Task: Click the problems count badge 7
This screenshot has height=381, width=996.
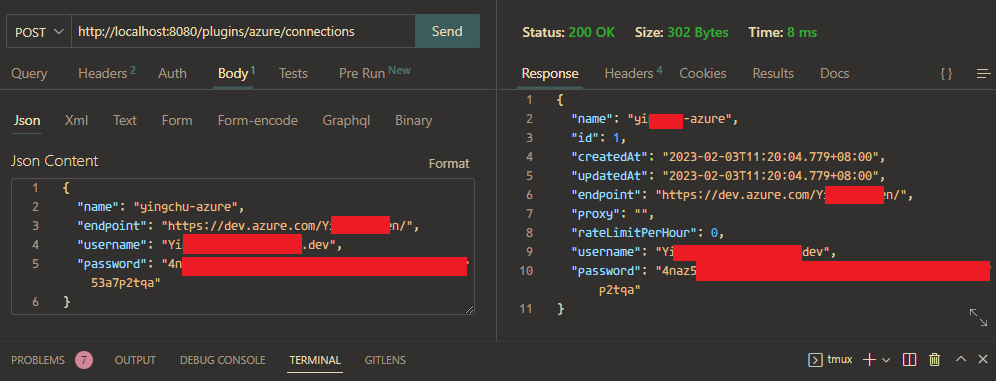Action: 84,360
